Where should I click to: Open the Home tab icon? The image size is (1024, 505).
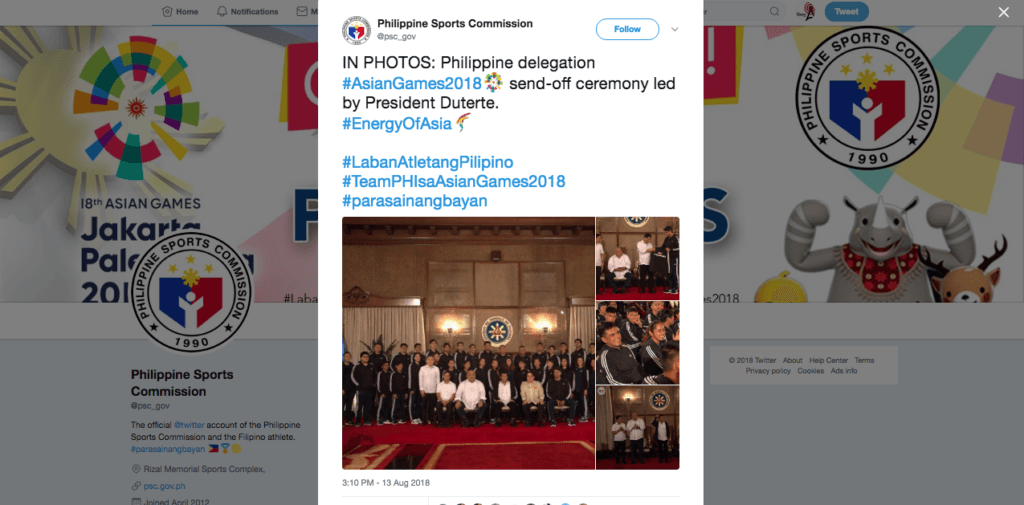click(168, 11)
